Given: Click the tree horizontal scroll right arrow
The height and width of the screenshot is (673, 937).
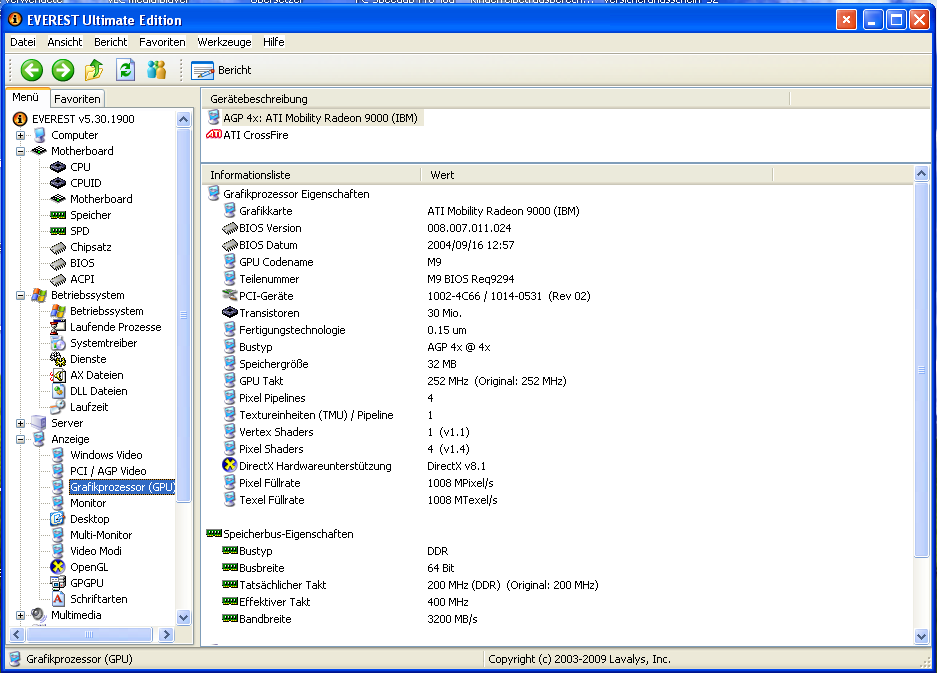Looking at the screenshot, I should pyautogui.click(x=167, y=634).
